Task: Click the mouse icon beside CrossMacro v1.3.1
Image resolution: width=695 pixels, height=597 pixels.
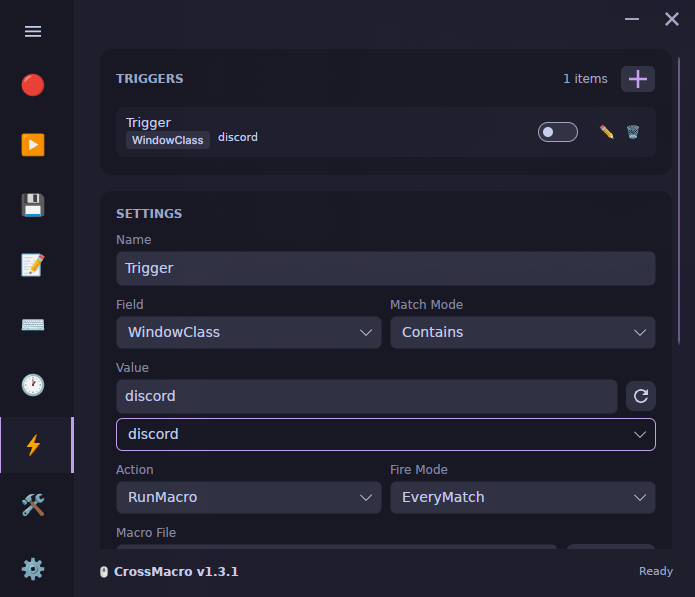Action: pos(104,572)
